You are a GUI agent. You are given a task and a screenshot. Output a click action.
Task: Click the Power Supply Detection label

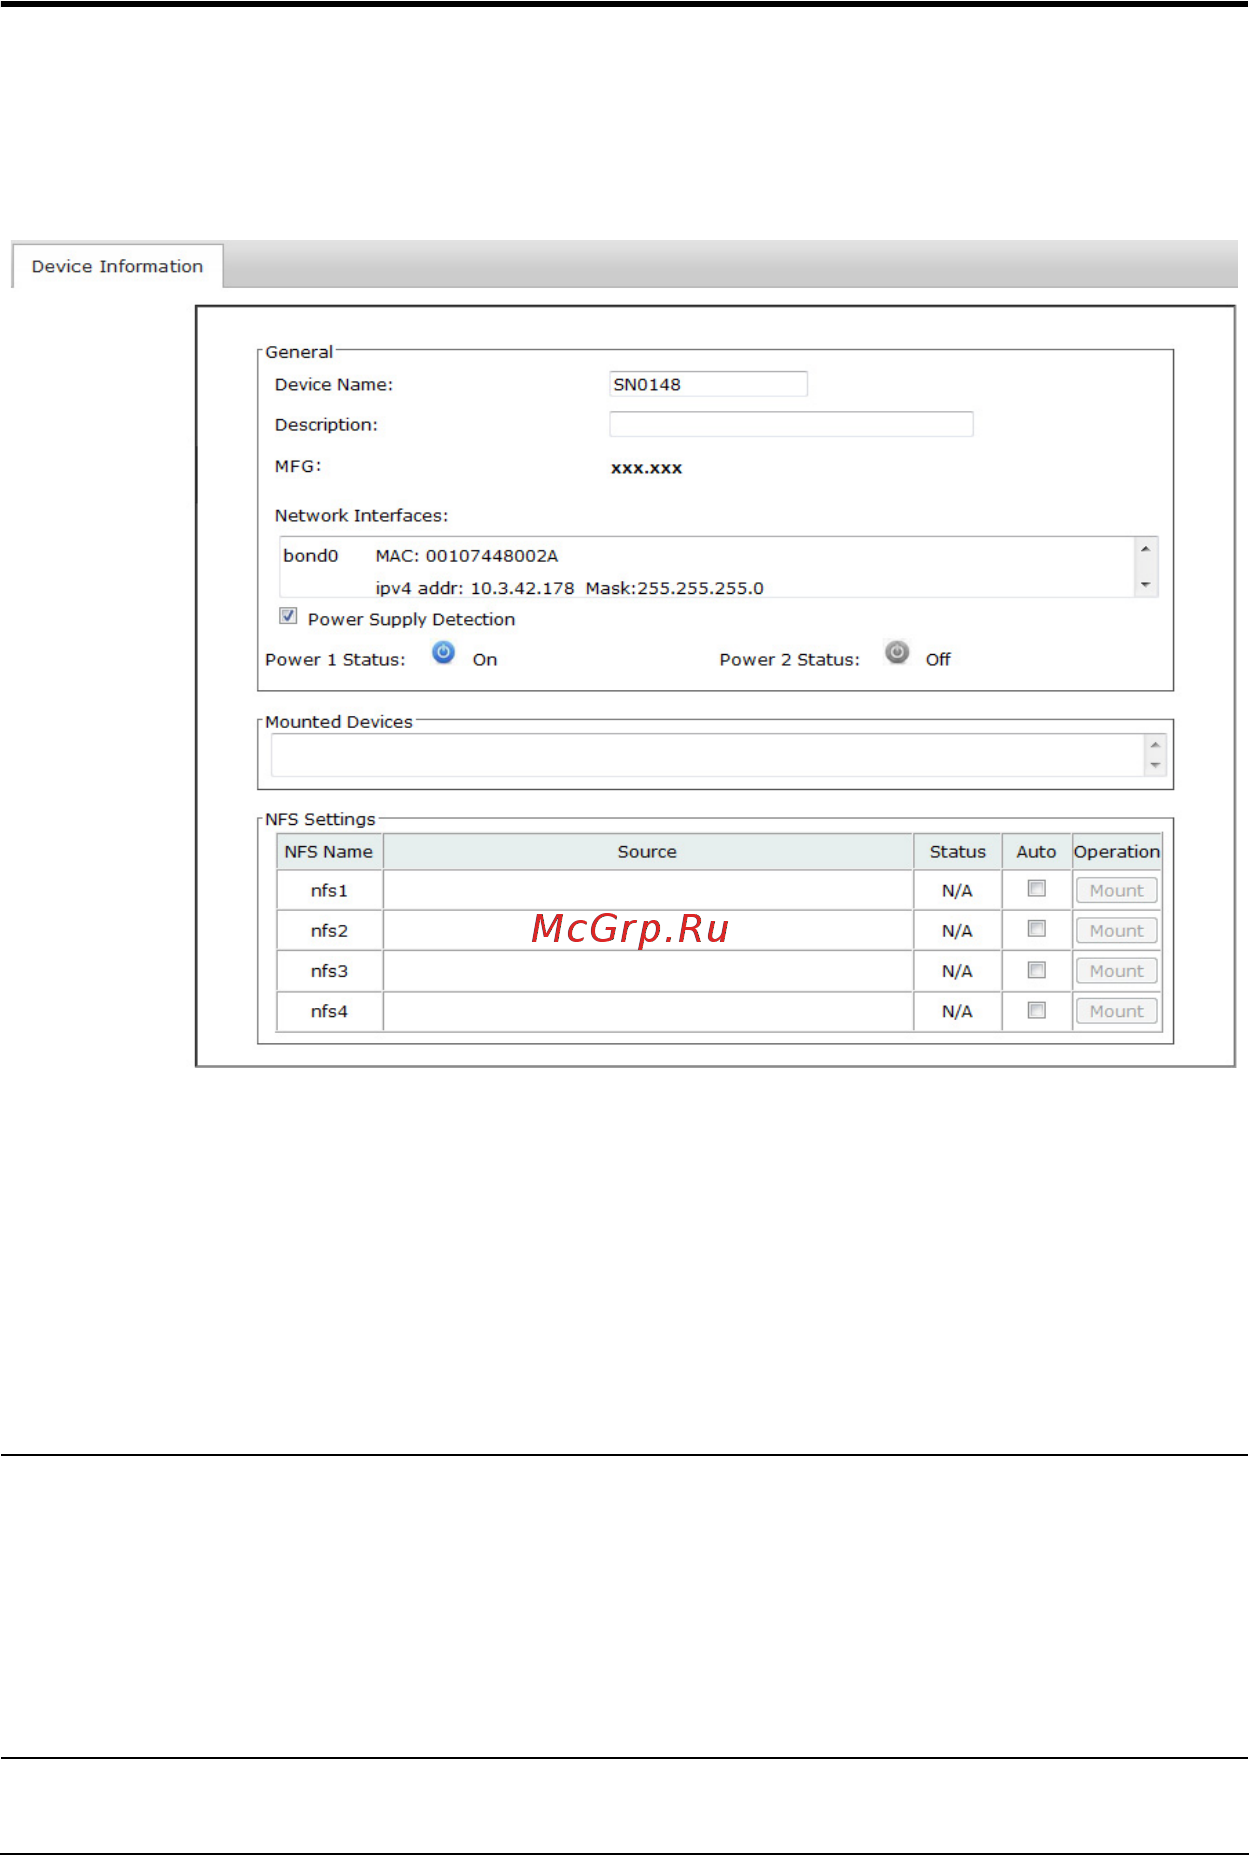click(411, 619)
